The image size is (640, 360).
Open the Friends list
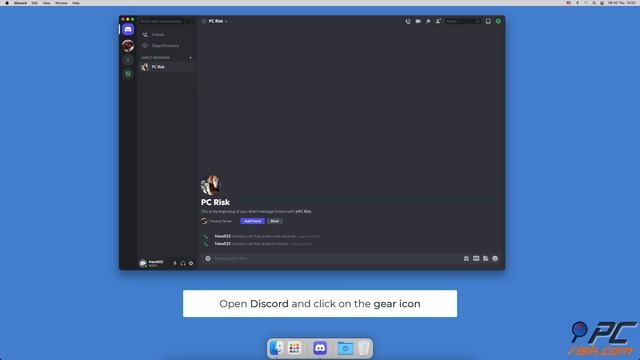167,35
